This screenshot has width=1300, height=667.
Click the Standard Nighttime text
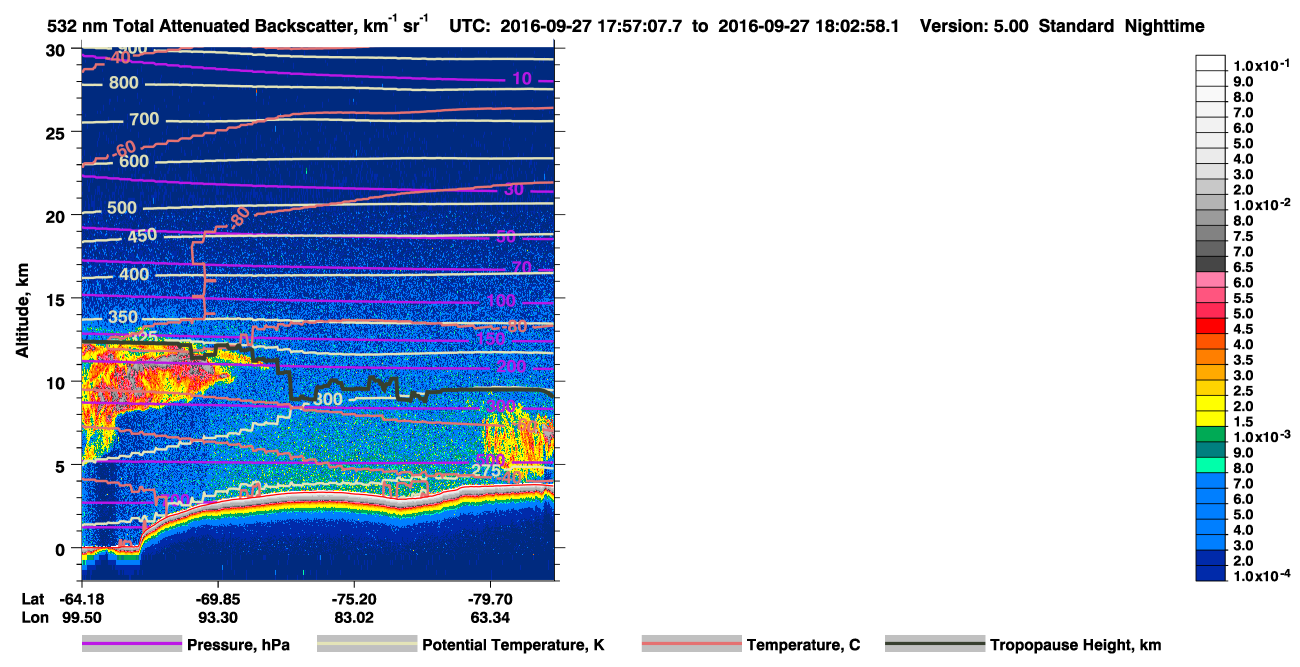point(1122,26)
